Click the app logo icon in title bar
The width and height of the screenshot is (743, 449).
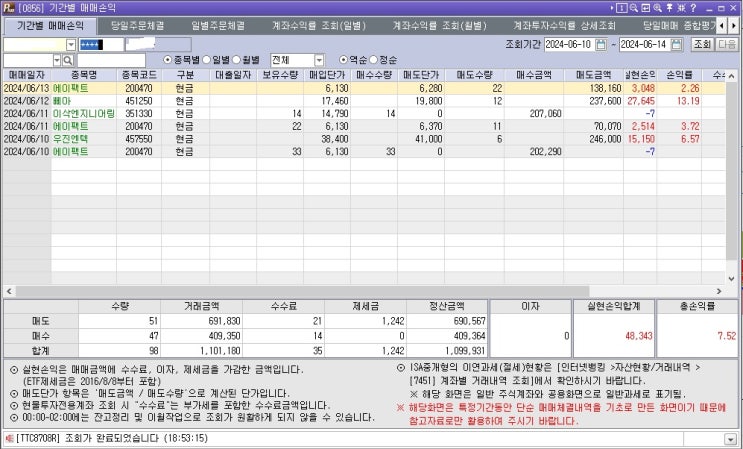pos(9,8)
